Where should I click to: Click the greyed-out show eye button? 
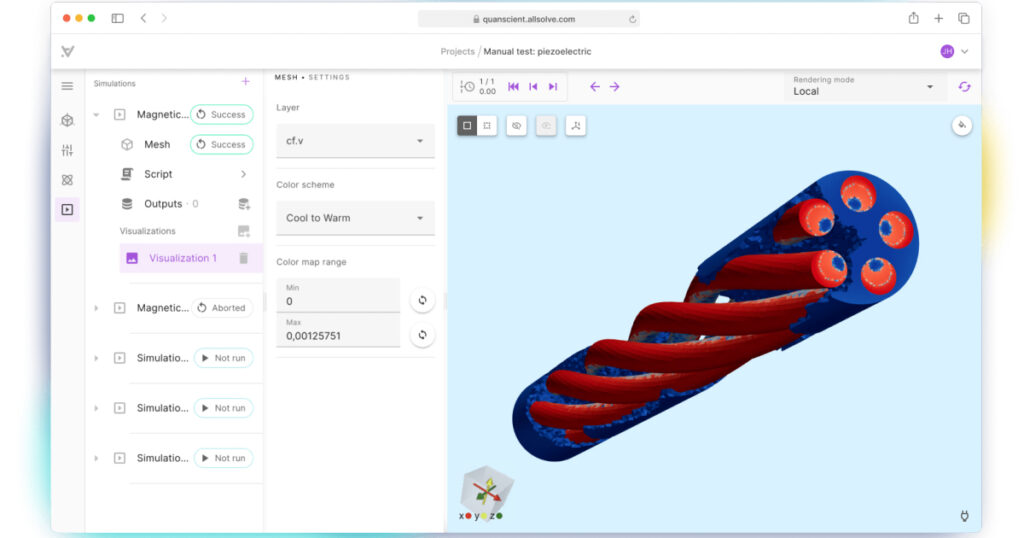[x=546, y=125]
